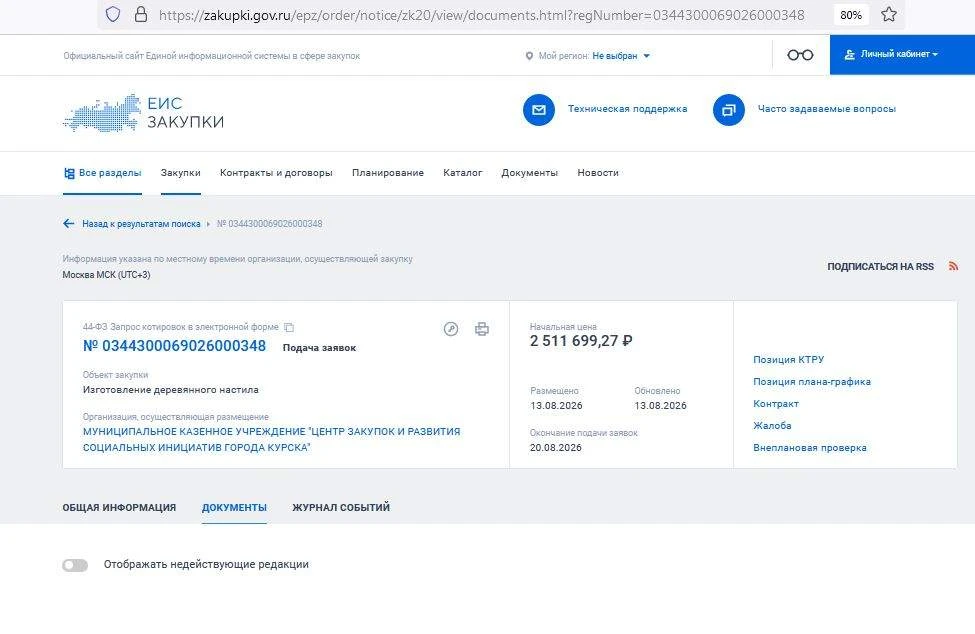Open Внеплановая проверка link
Screen dimensions: 975x634
tap(810, 448)
